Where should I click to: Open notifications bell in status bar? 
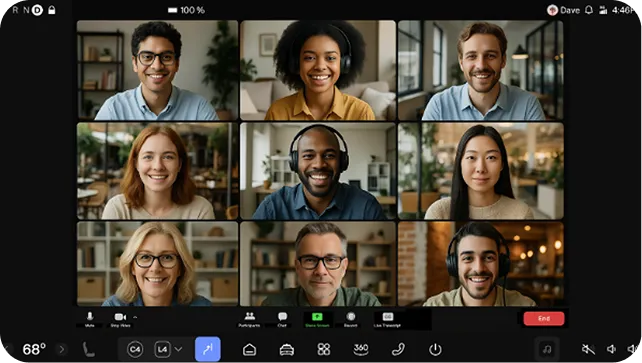(x=589, y=10)
